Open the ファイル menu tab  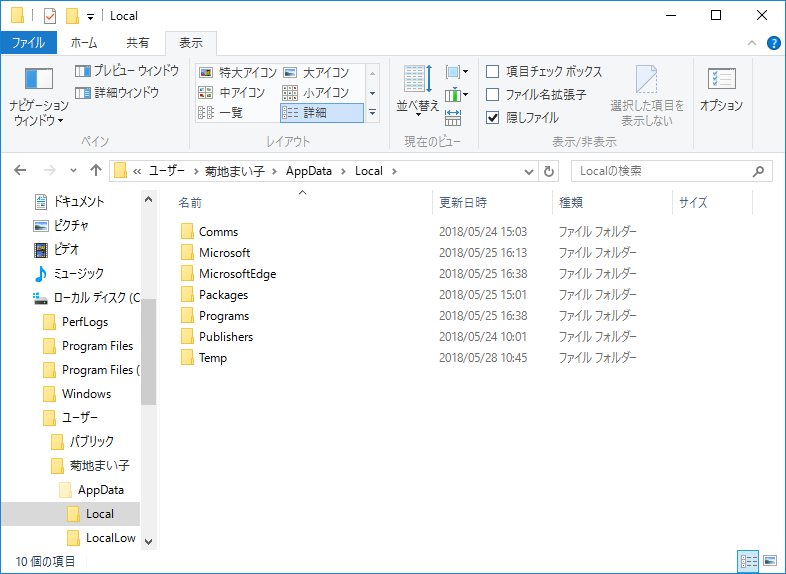[x=28, y=43]
